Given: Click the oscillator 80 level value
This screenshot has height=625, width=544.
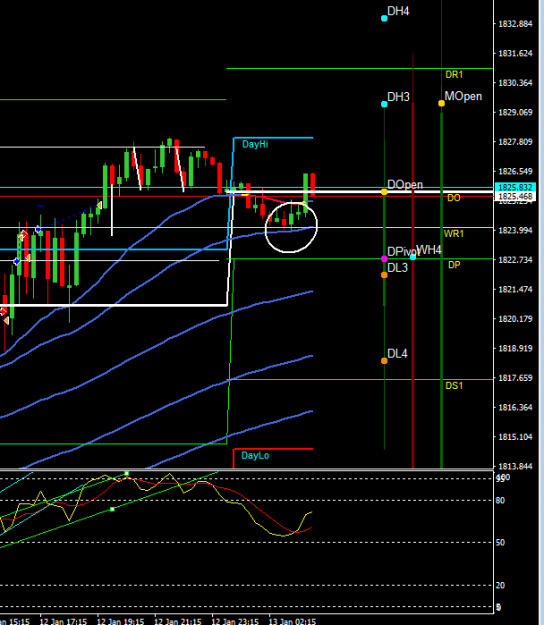Looking at the screenshot, I should (500, 501).
